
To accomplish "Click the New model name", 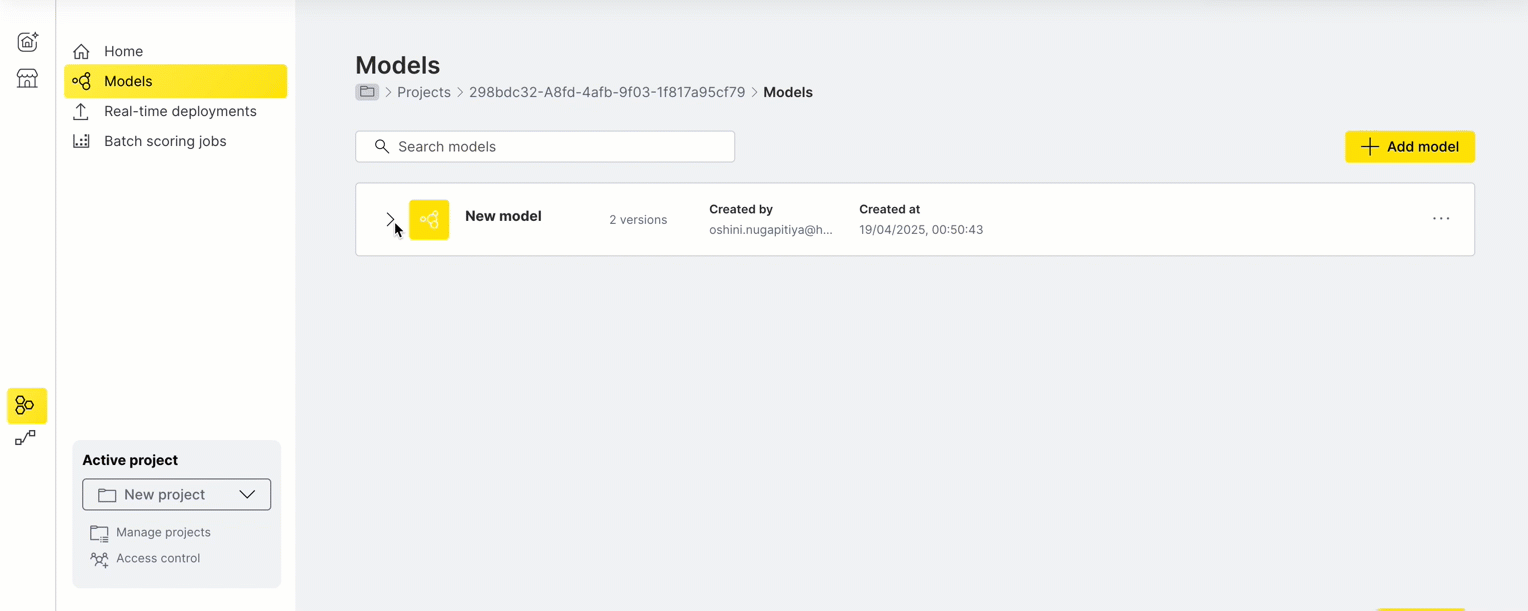I will 503,216.
